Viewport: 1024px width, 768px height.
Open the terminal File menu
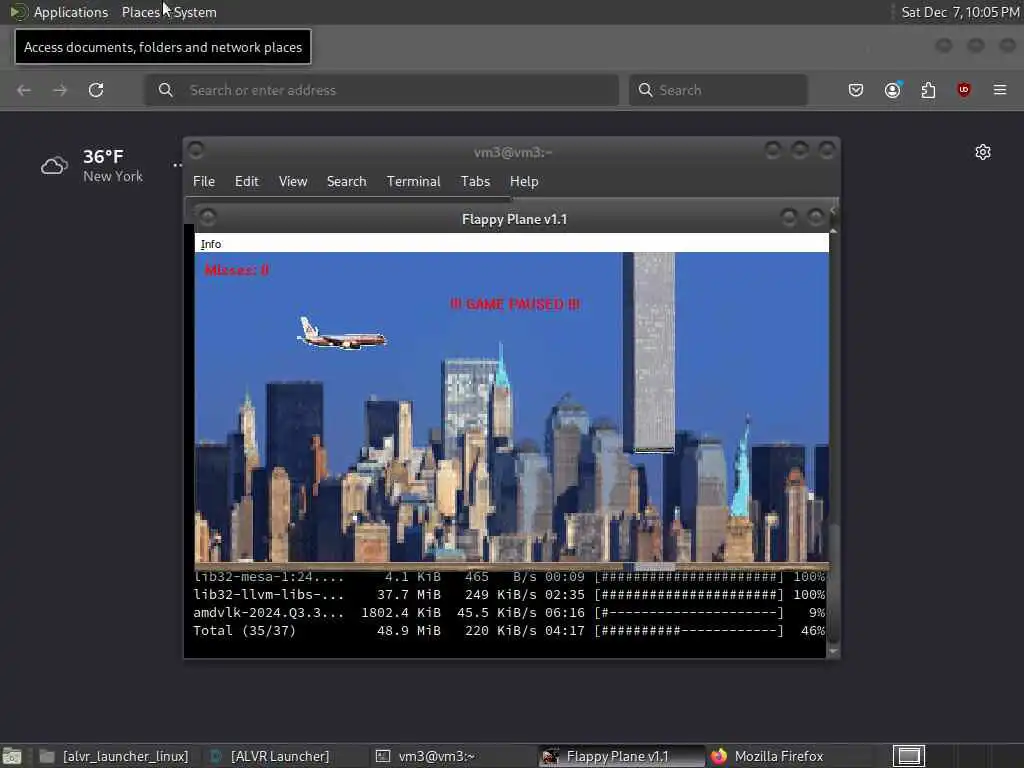(204, 182)
